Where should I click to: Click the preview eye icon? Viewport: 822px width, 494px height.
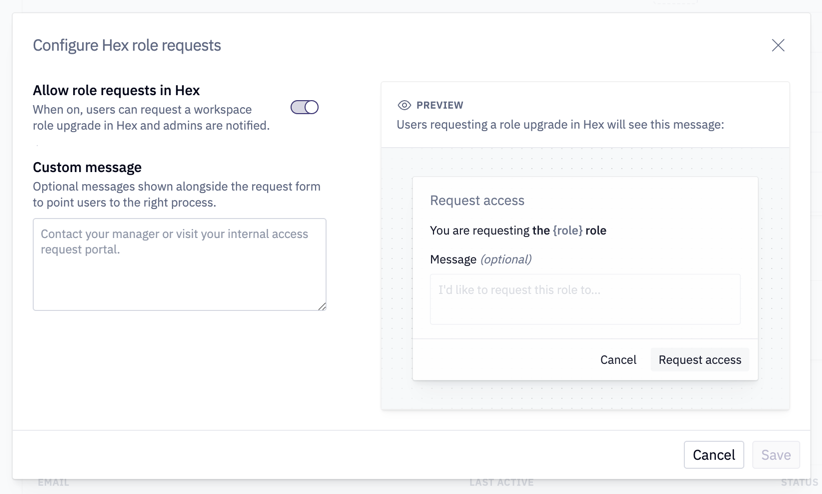pos(404,105)
